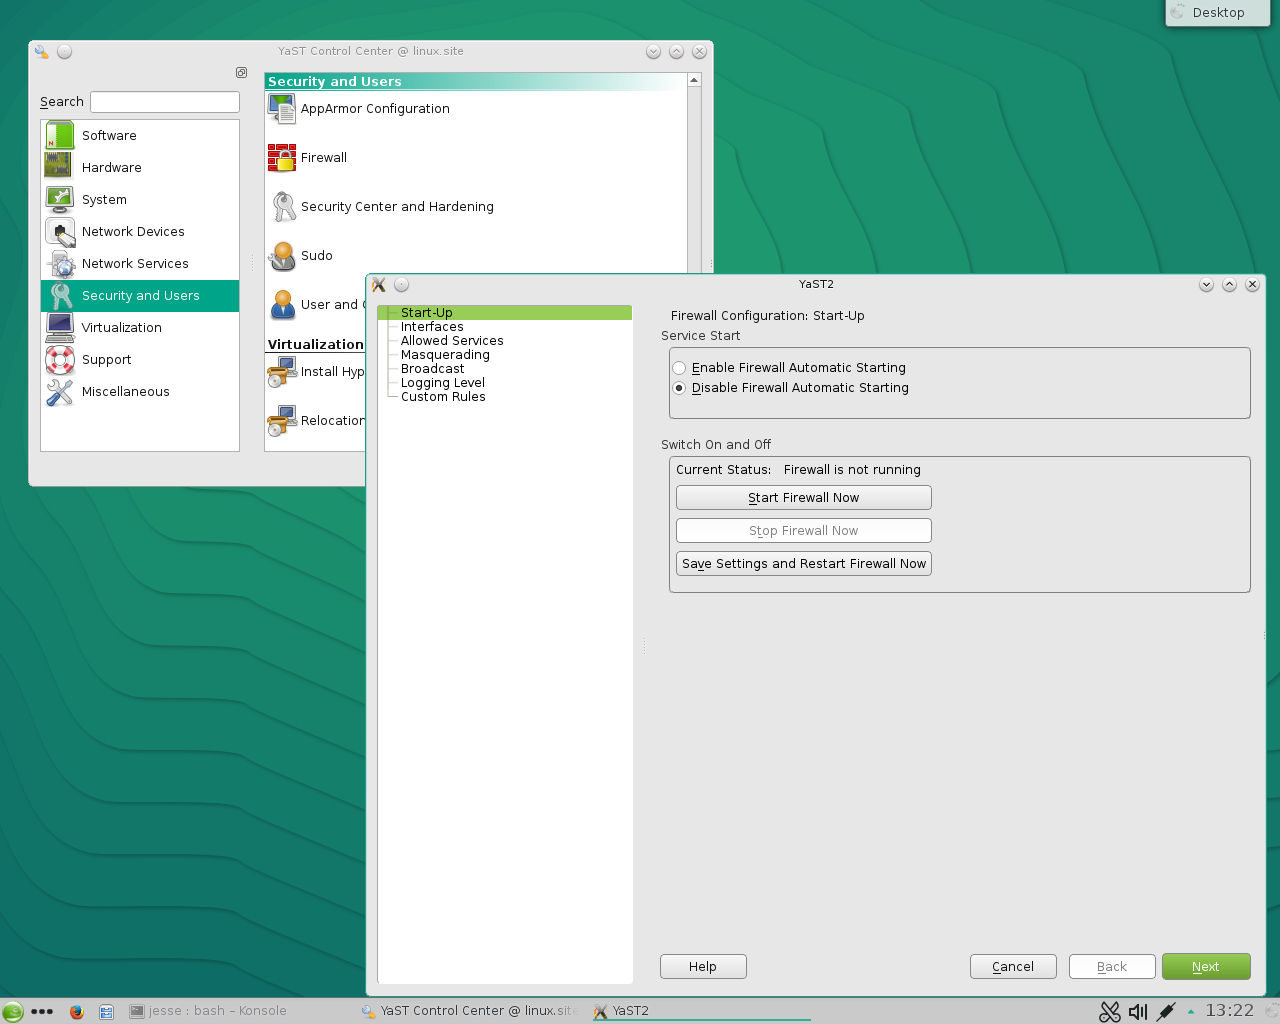Select Virtualization label in category list
This screenshot has height=1024, width=1280.
click(121, 327)
